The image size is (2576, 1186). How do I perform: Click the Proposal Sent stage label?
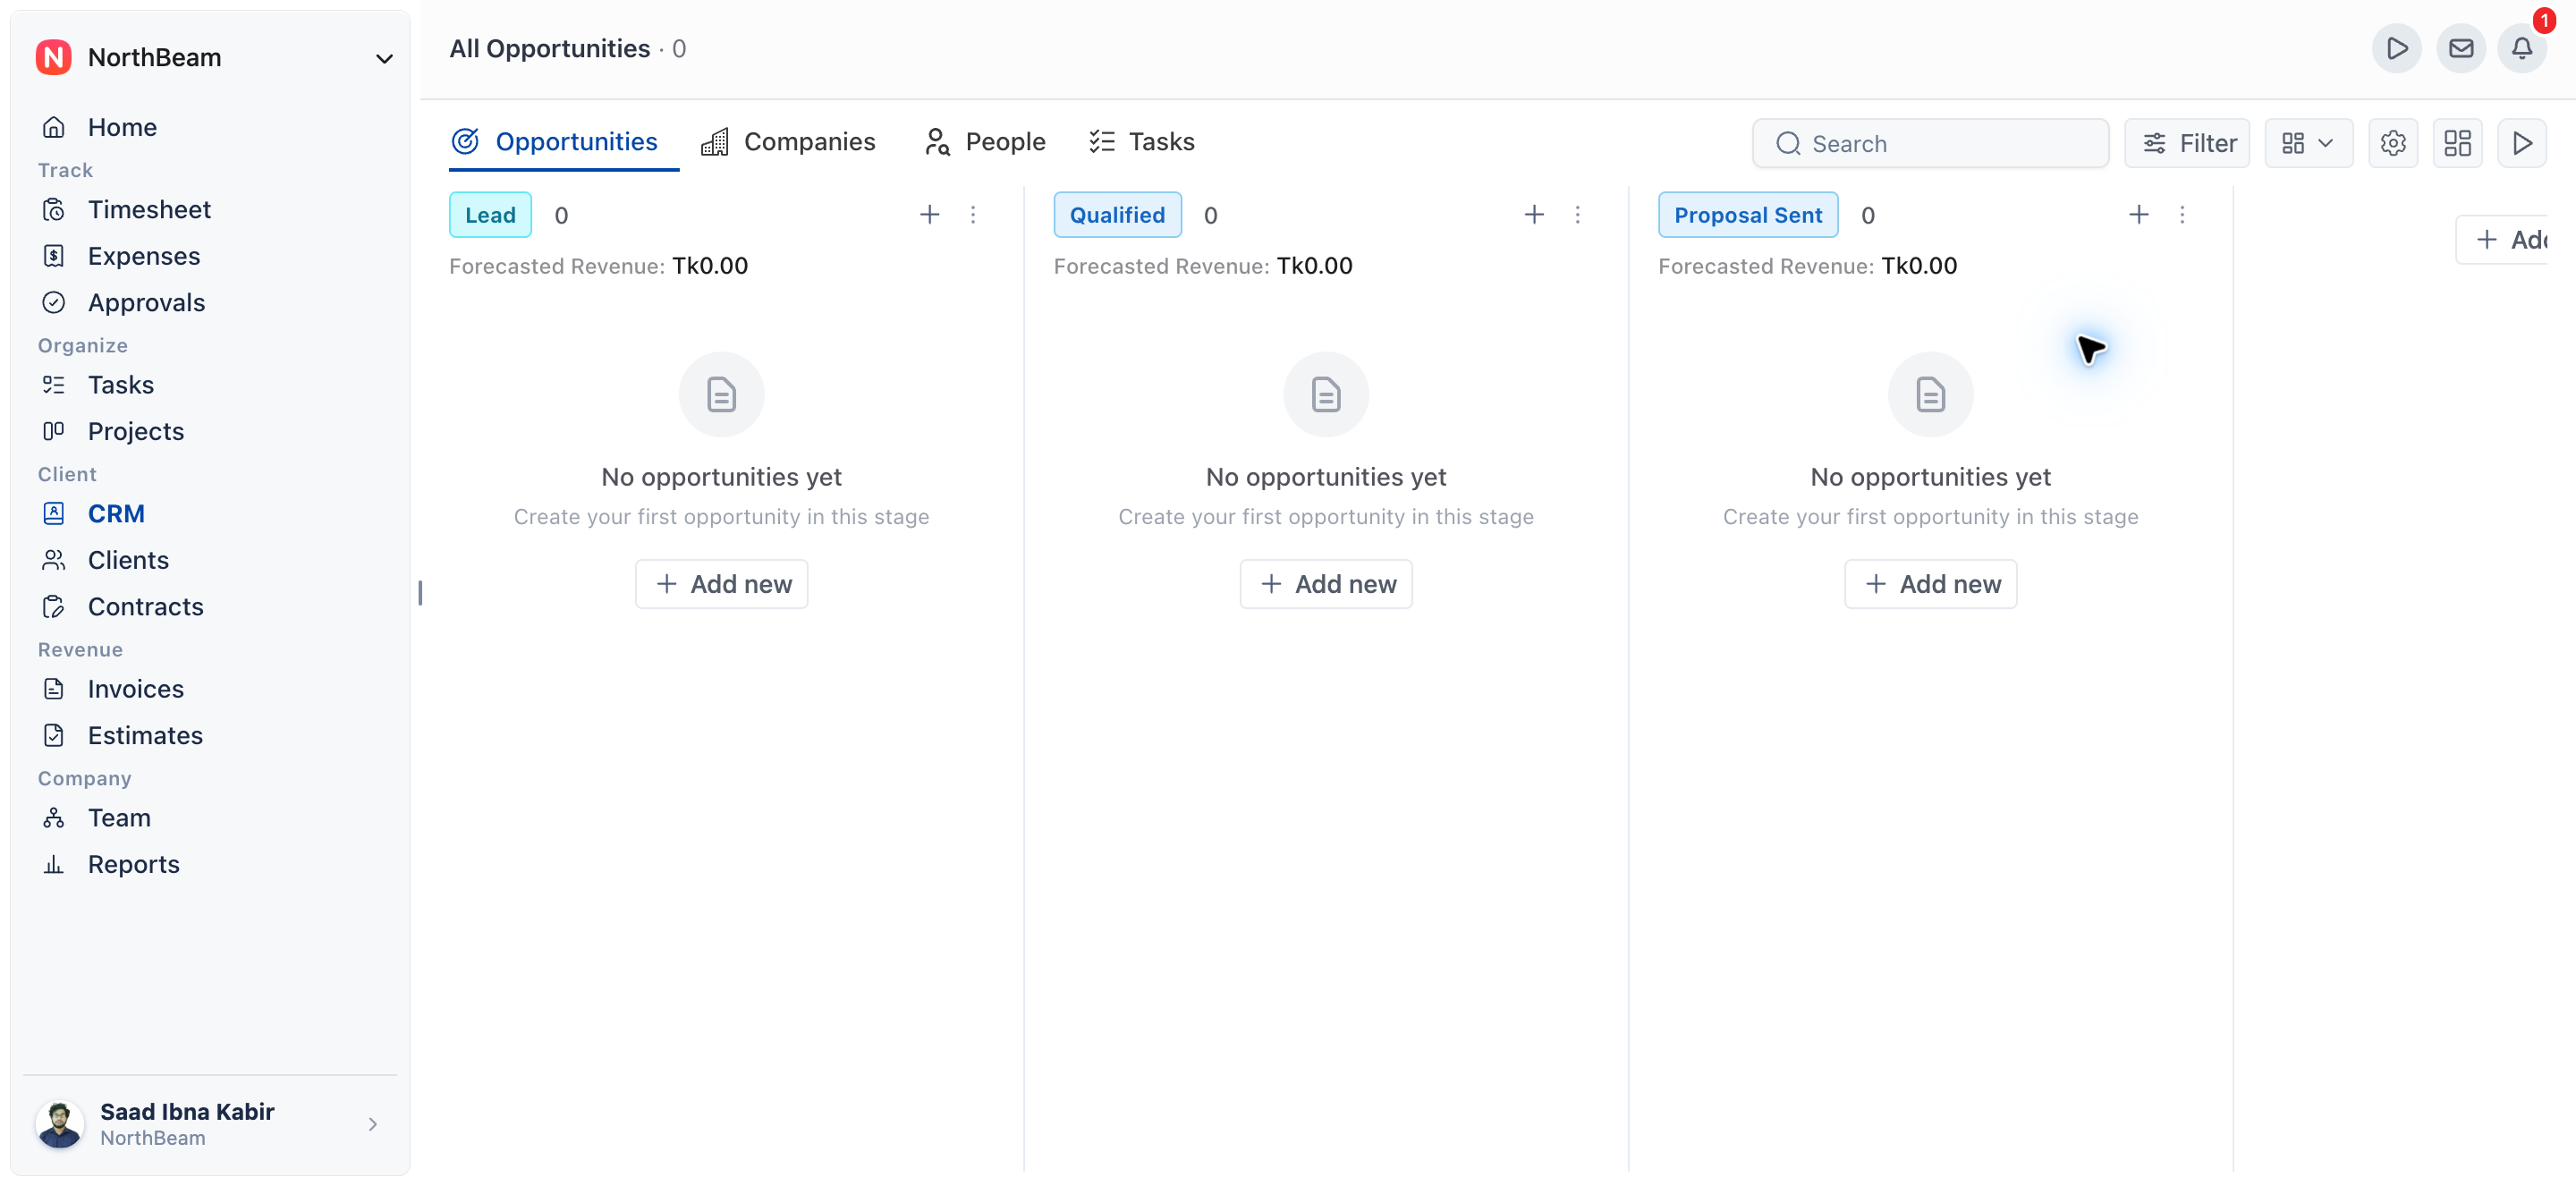1747,214
